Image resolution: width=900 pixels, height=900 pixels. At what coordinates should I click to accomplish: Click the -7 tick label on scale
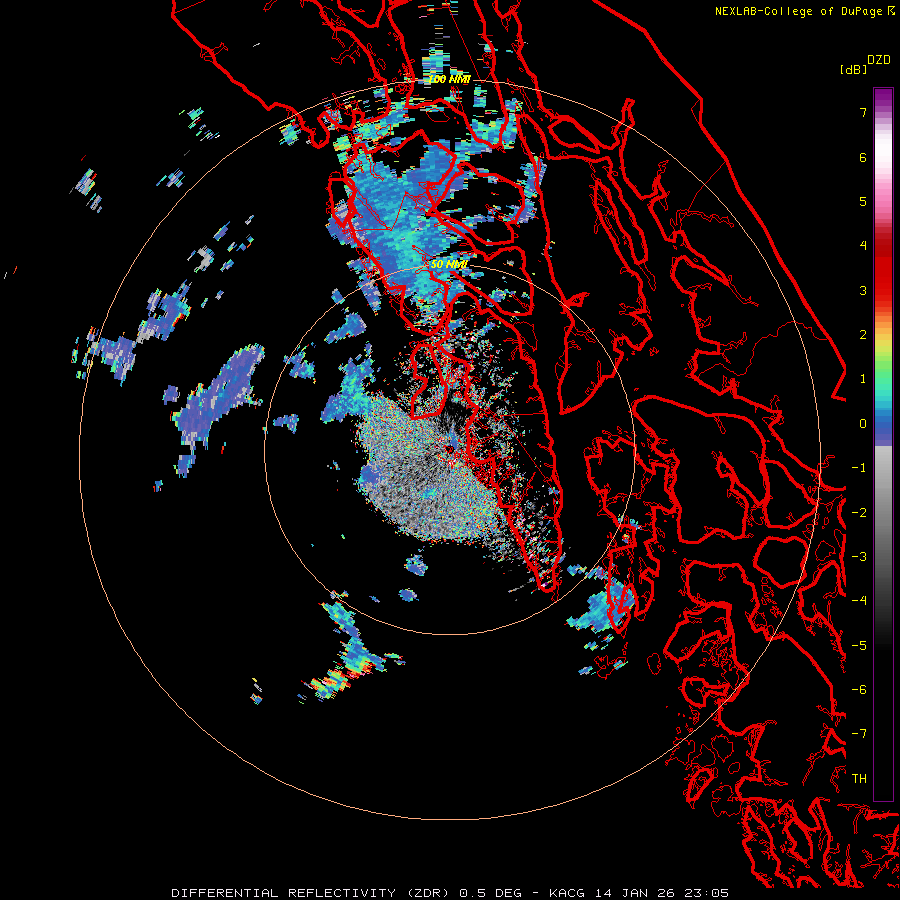coord(859,734)
